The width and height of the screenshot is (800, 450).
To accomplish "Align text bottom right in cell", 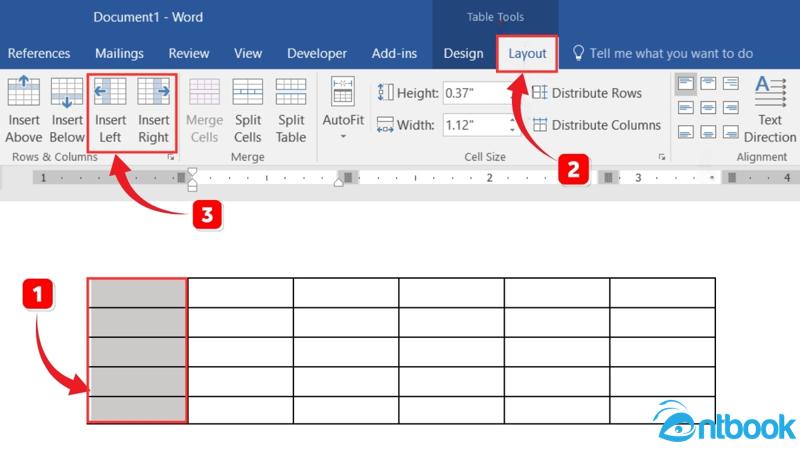I will tap(731, 132).
